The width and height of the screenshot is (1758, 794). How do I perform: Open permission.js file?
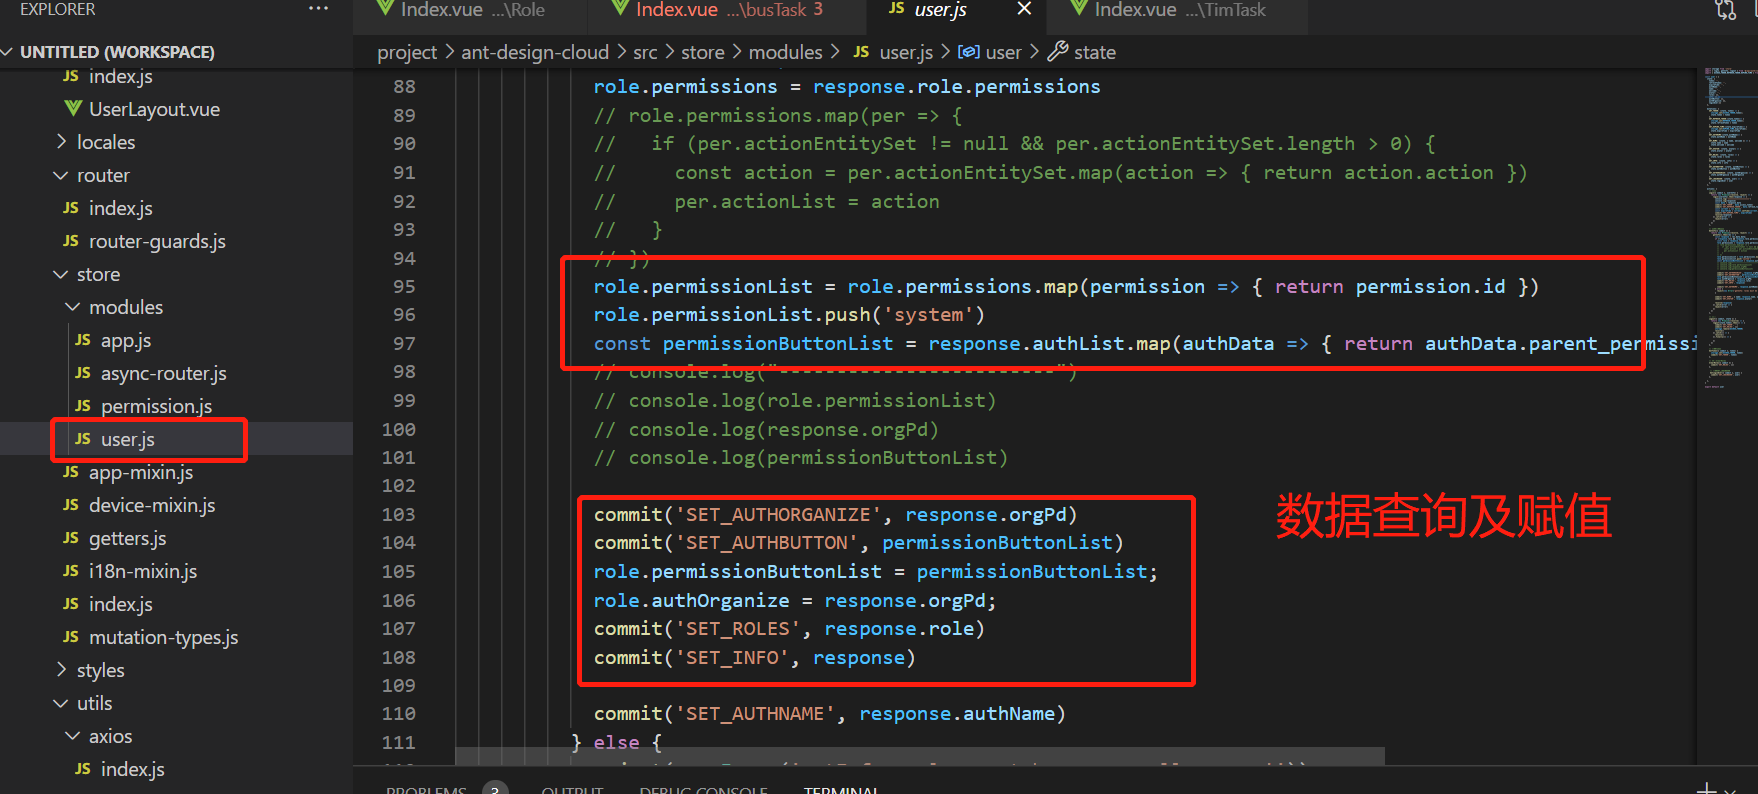point(156,406)
